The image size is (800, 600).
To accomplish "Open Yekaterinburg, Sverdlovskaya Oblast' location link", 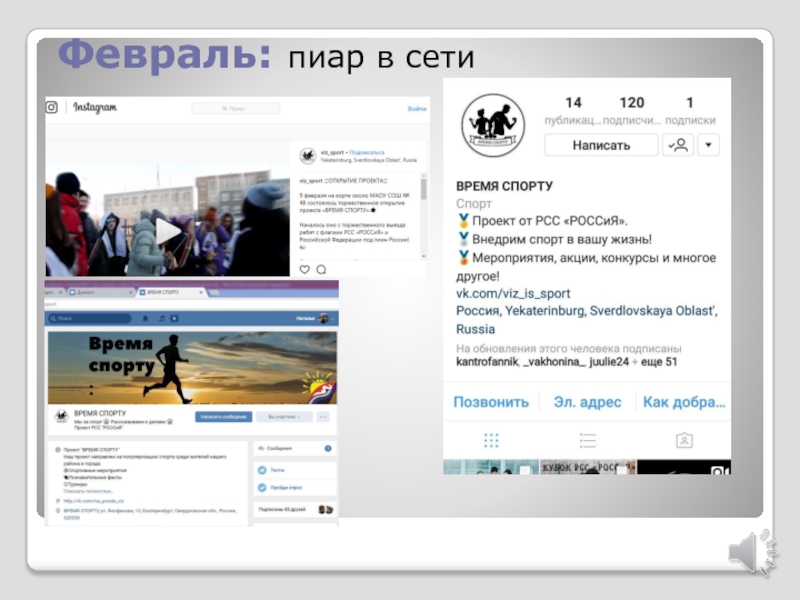I will click(587, 319).
